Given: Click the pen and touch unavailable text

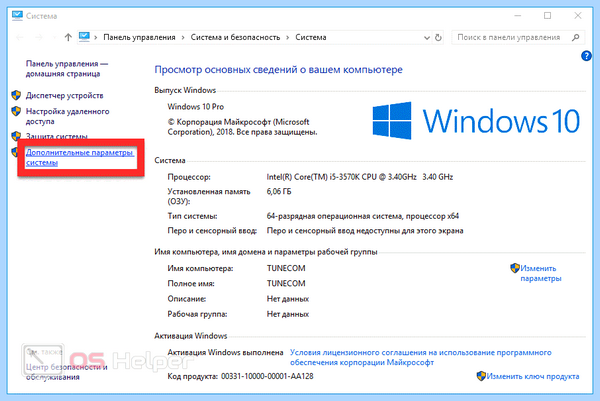Looking at the screenshot, I should point(365,231).
